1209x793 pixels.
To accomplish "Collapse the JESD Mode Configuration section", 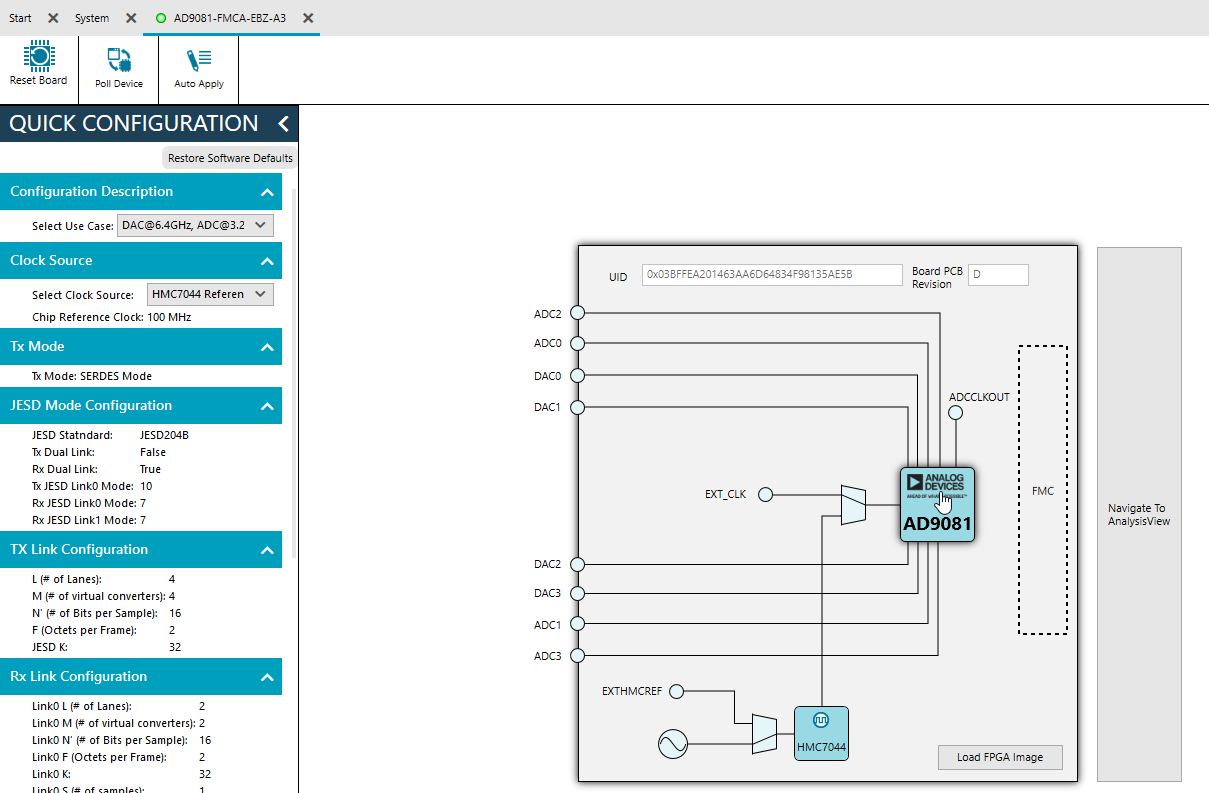I will [267, 406].
